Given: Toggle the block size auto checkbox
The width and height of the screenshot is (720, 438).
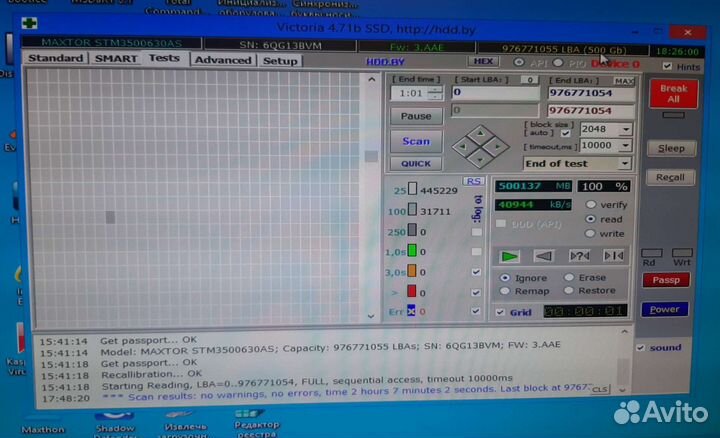Looking at the screenshot, I should [x=566, y=133].
